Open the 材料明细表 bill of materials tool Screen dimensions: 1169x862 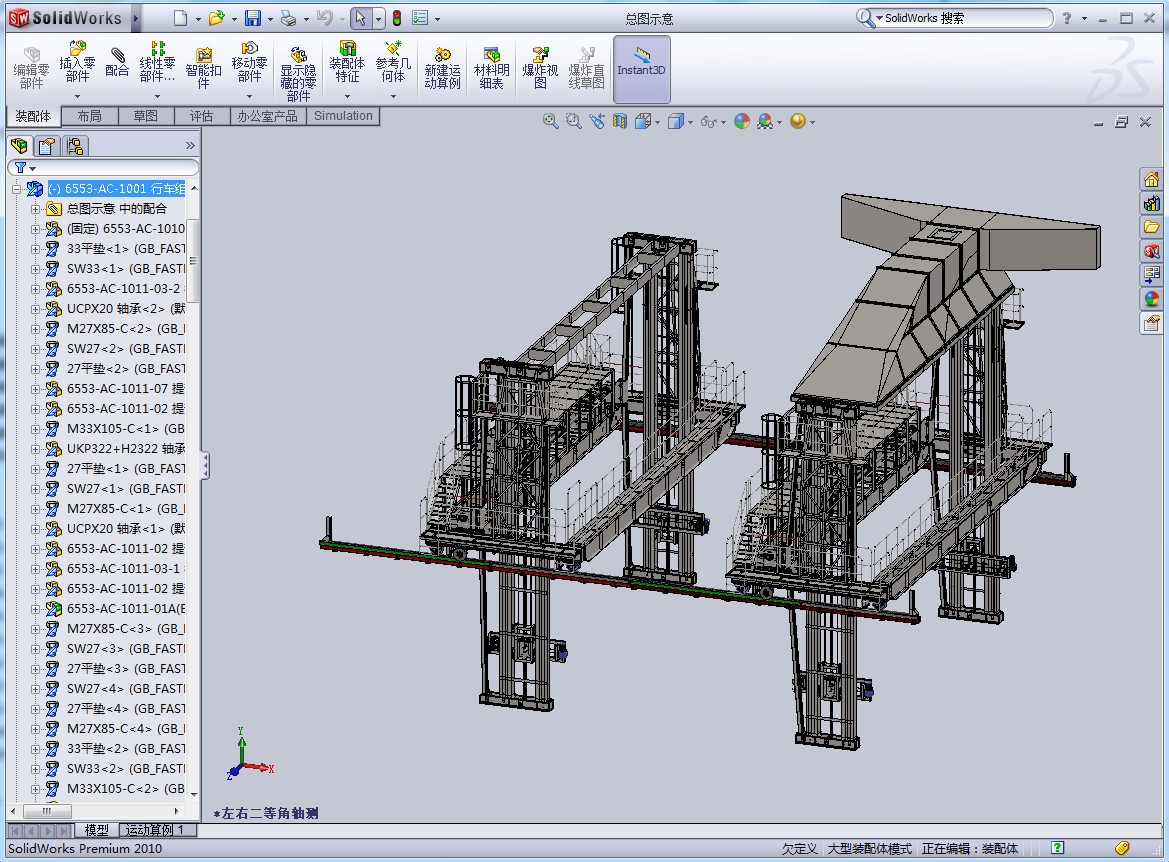click(491, 68)
